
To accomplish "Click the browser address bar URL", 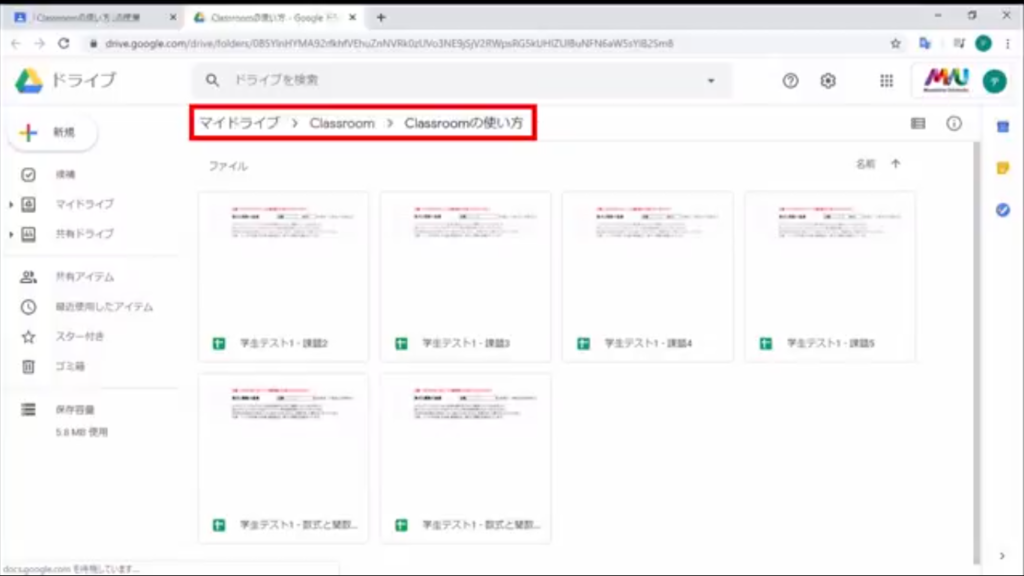I will click(389, 44).
